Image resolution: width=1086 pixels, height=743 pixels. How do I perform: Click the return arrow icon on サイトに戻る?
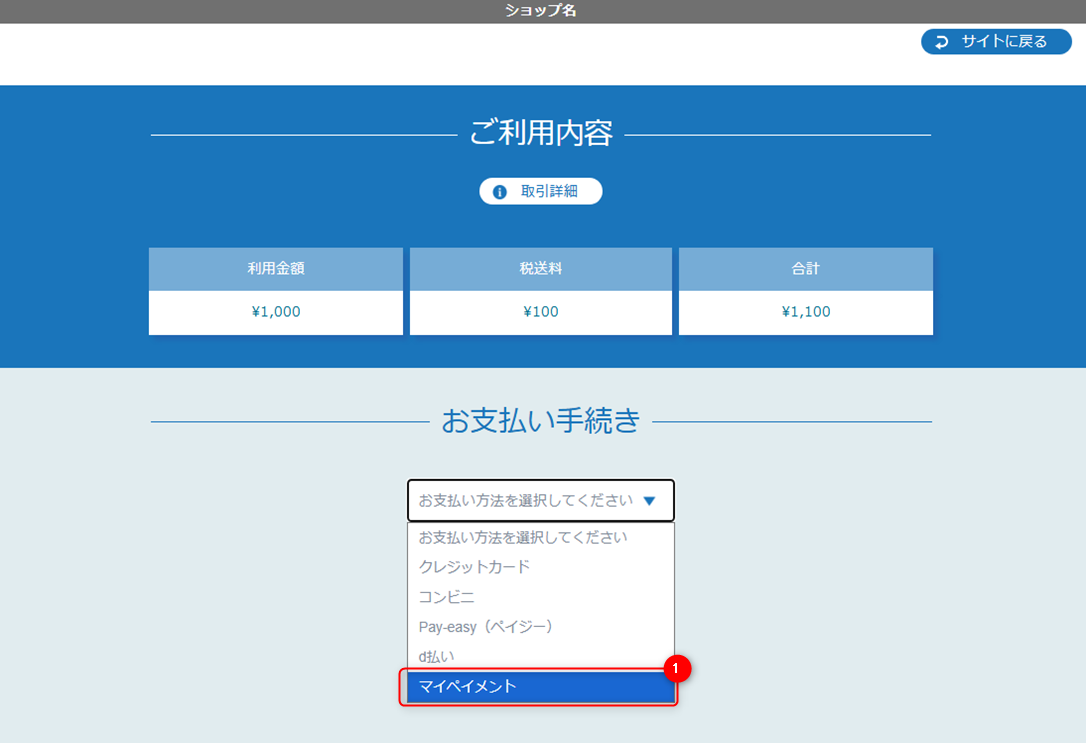click(x=941, y=41)
